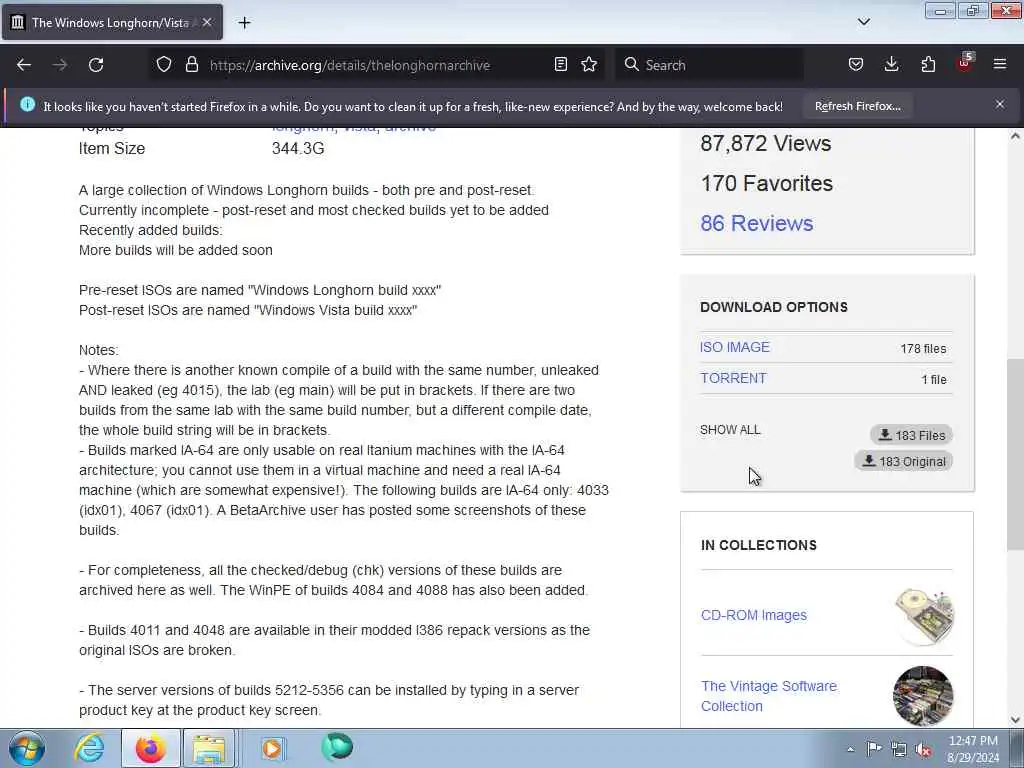Launch Internet Explorer from the taskbar
Screen dimensions: 1024x768
click(x=89, y=748)
